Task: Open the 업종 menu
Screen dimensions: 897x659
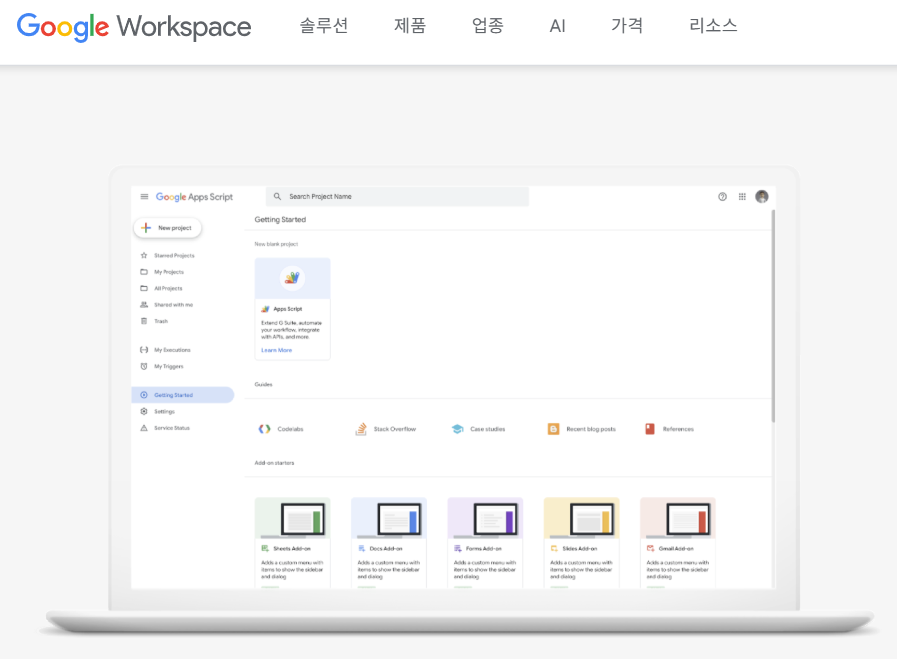Action: (487, 25)
